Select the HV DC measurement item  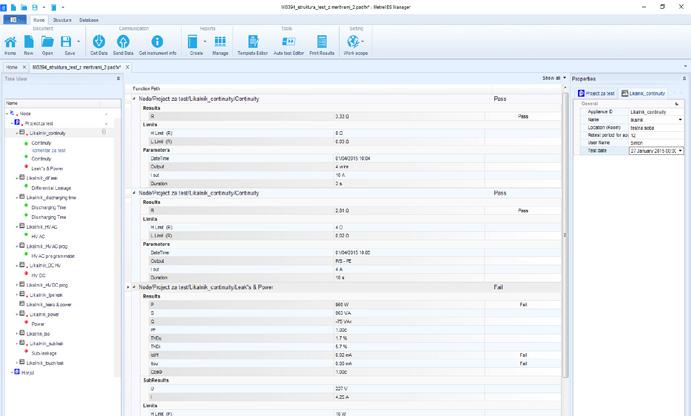point(38,275)
